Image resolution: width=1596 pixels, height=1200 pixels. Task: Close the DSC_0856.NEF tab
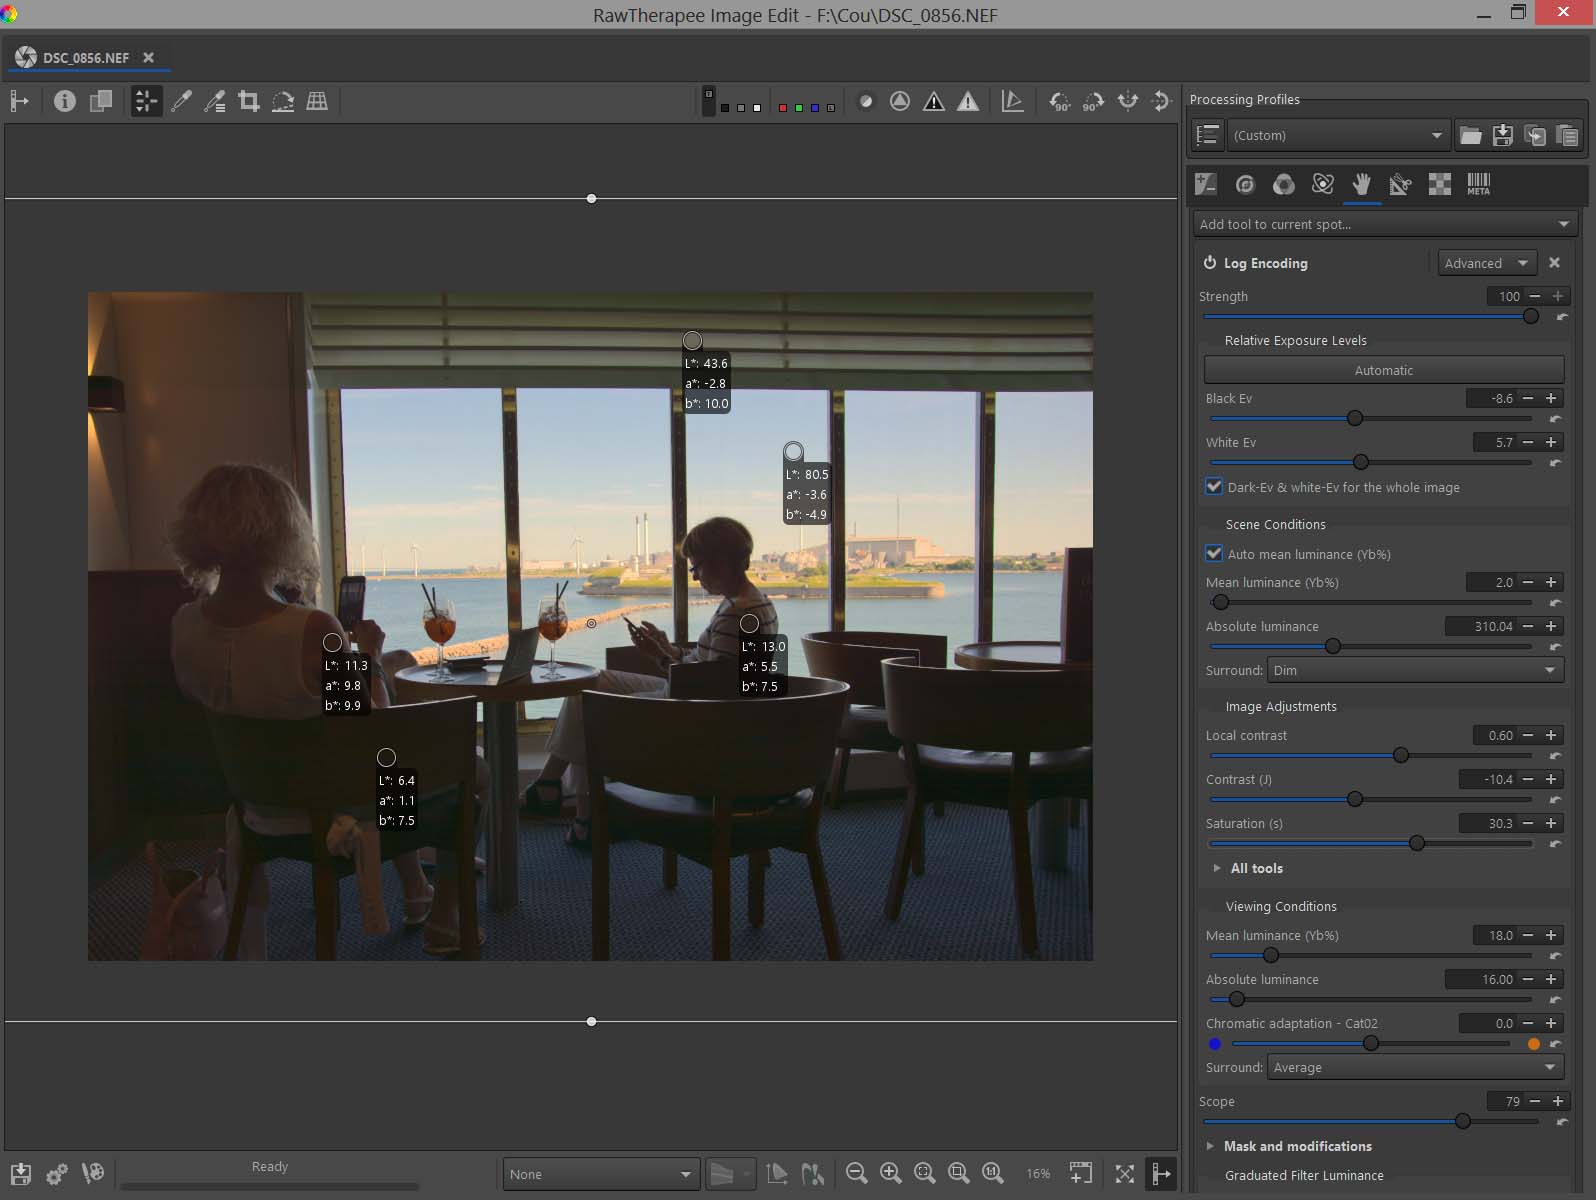coord(148,58)
